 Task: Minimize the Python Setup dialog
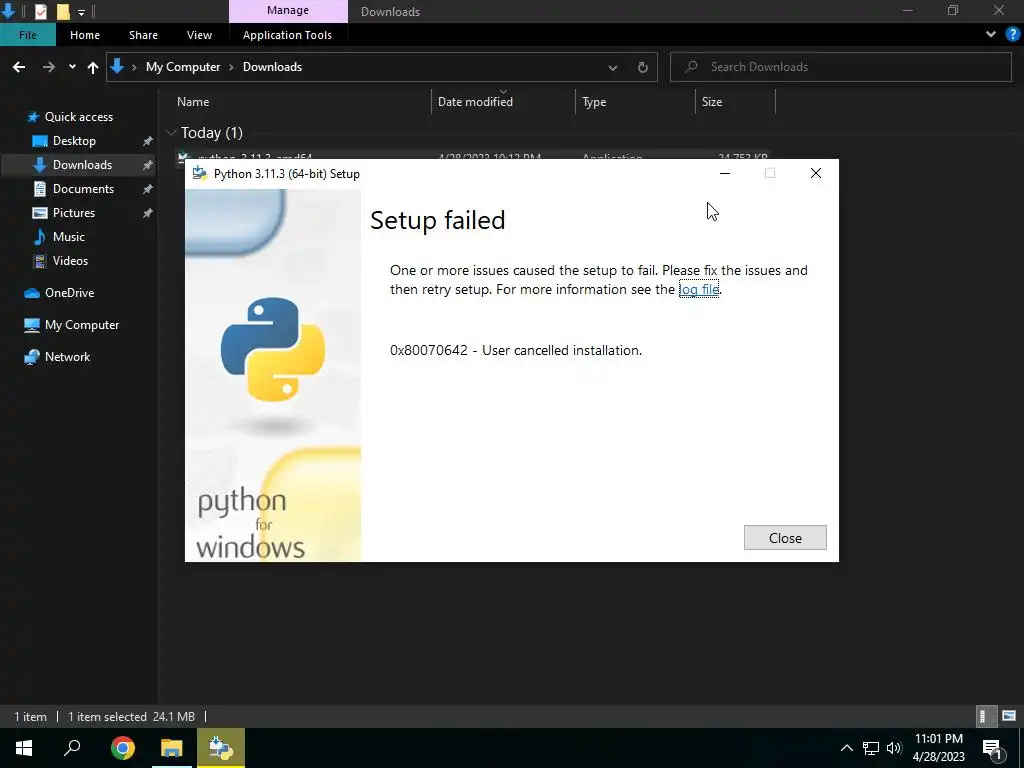click(725, 173)
